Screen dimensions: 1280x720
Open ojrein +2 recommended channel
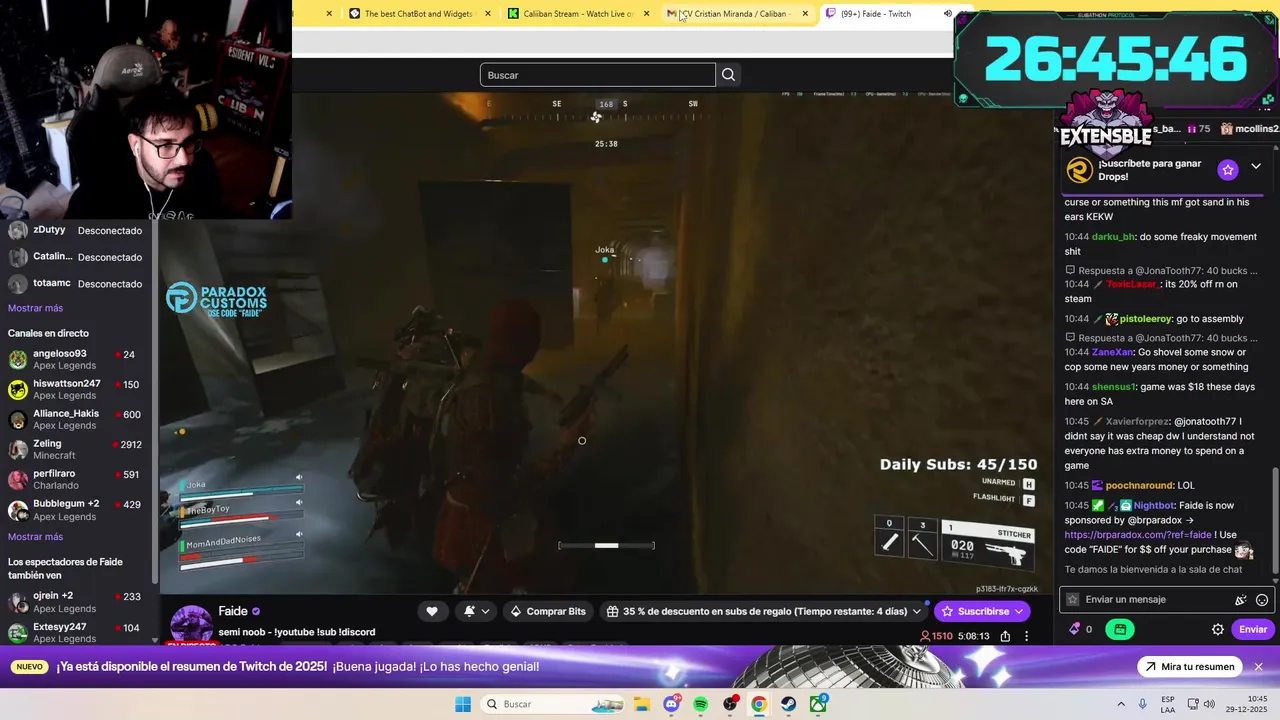click(75, 601)
